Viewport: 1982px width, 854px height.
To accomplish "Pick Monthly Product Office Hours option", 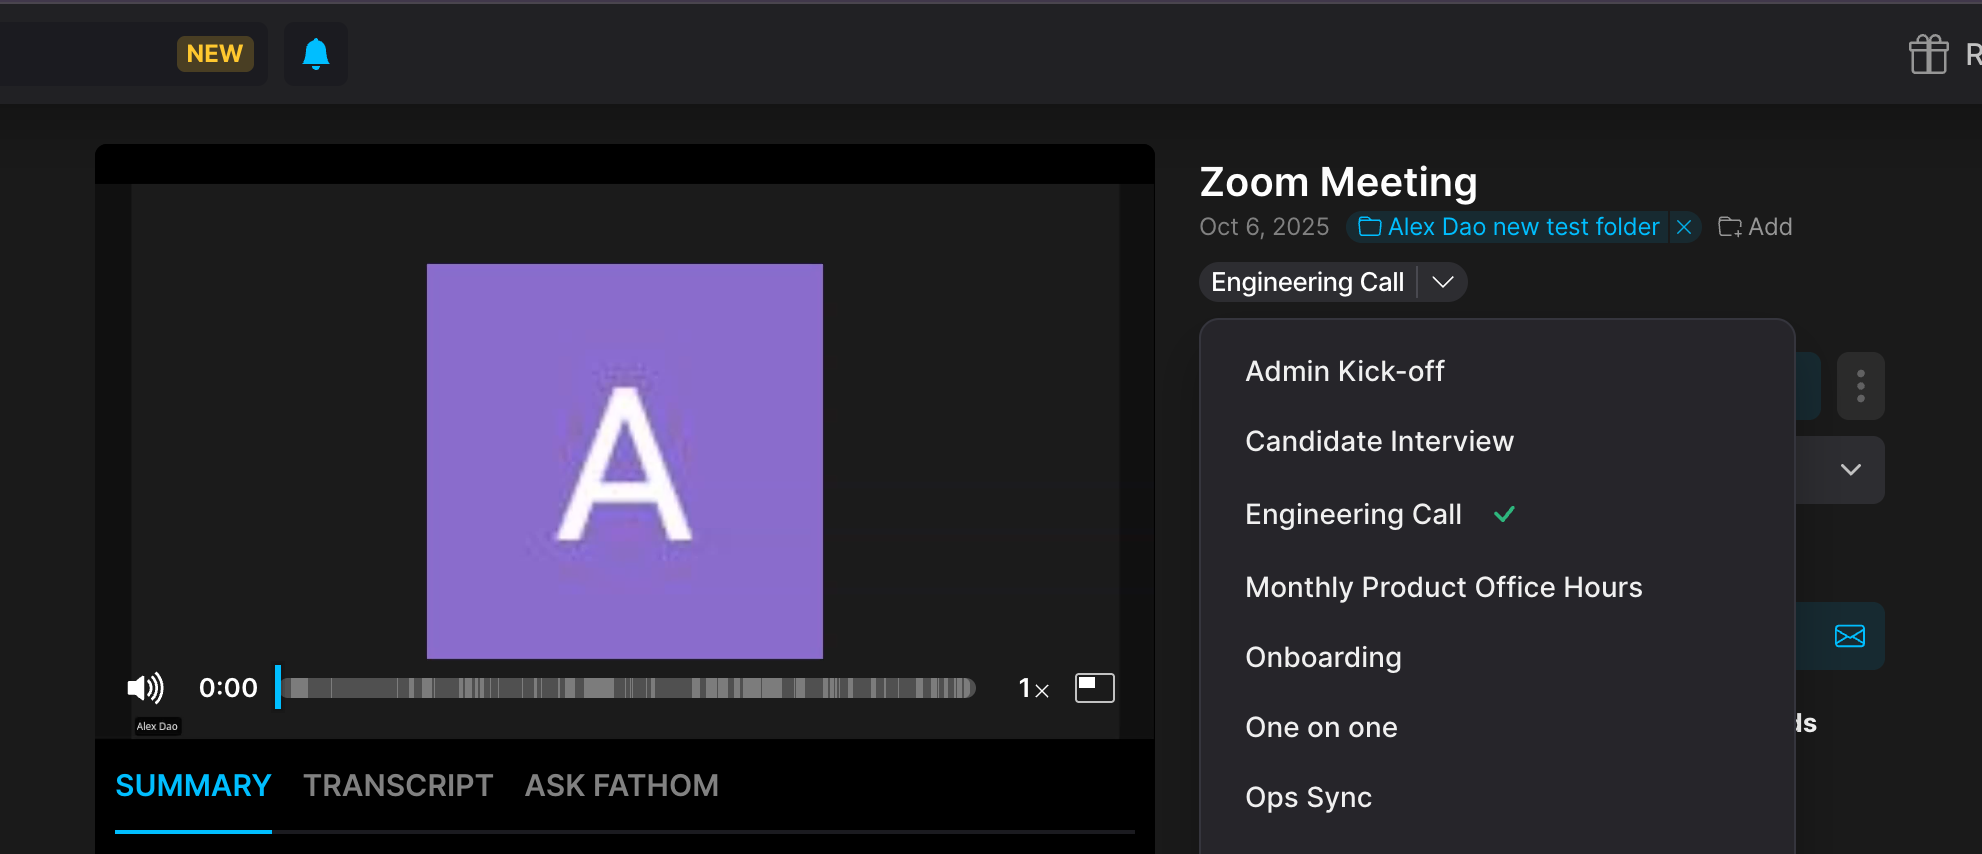I will point(1443,587).
